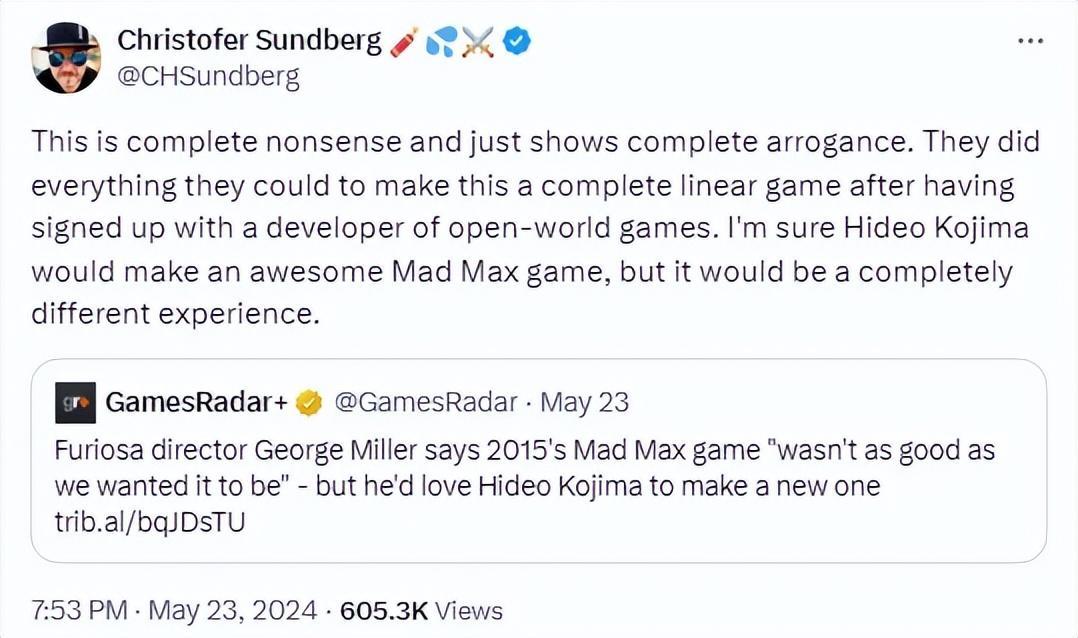Click the crossed swords emoji
This screenshot has height=638, width=1078.
478,41
